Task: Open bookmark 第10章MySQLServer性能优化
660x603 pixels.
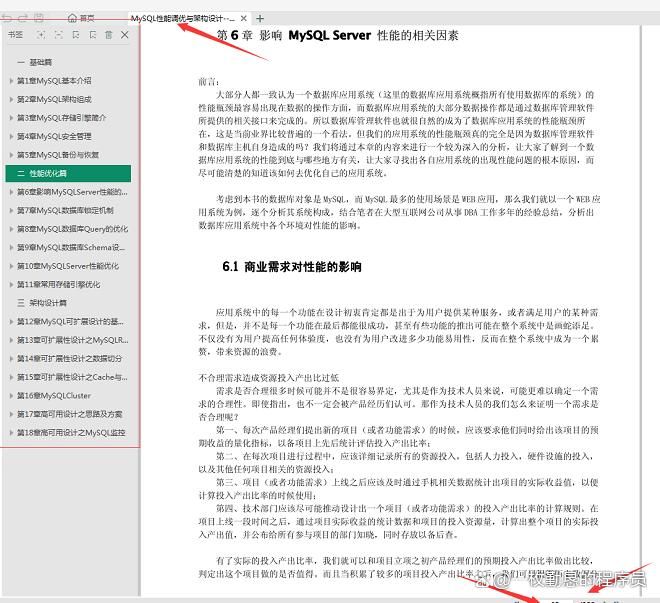Action: click(68, 266)
